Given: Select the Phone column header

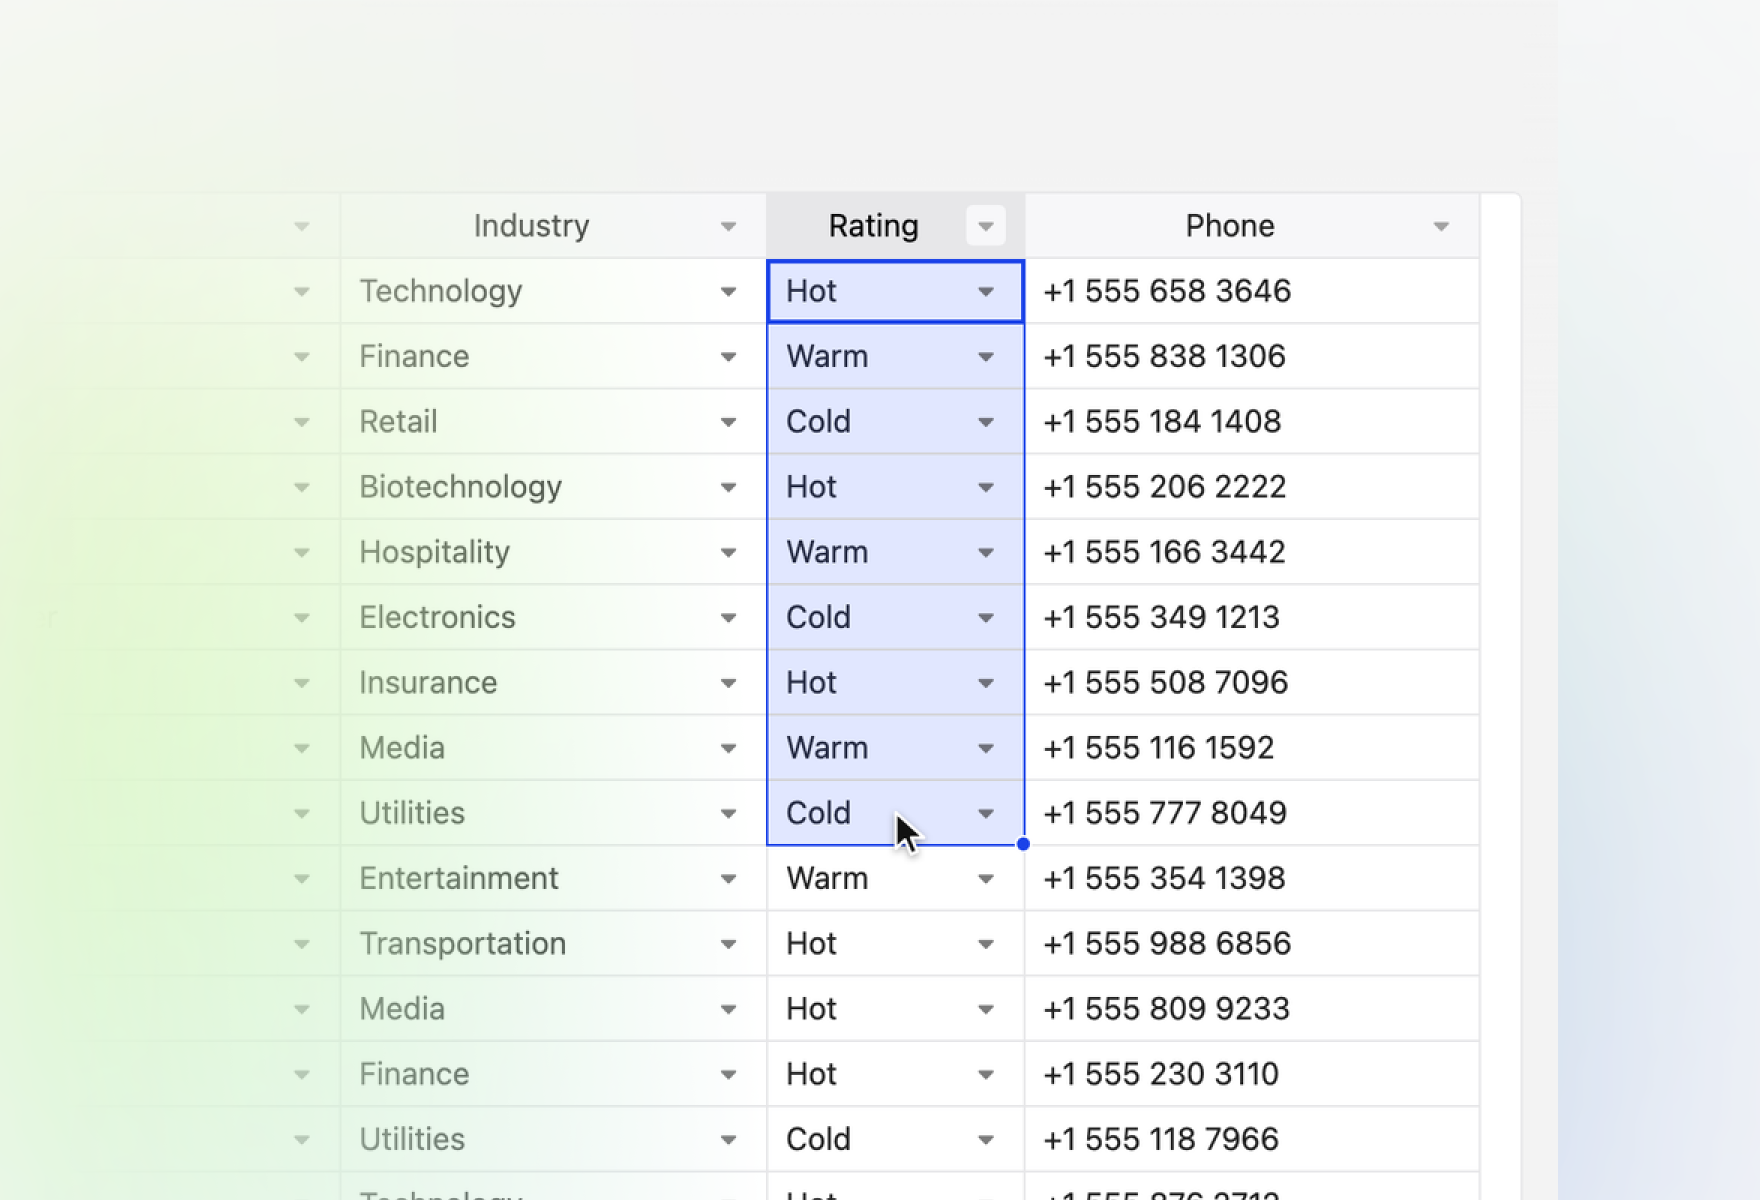Looking at the screenshot, I should pos(1252,226).
